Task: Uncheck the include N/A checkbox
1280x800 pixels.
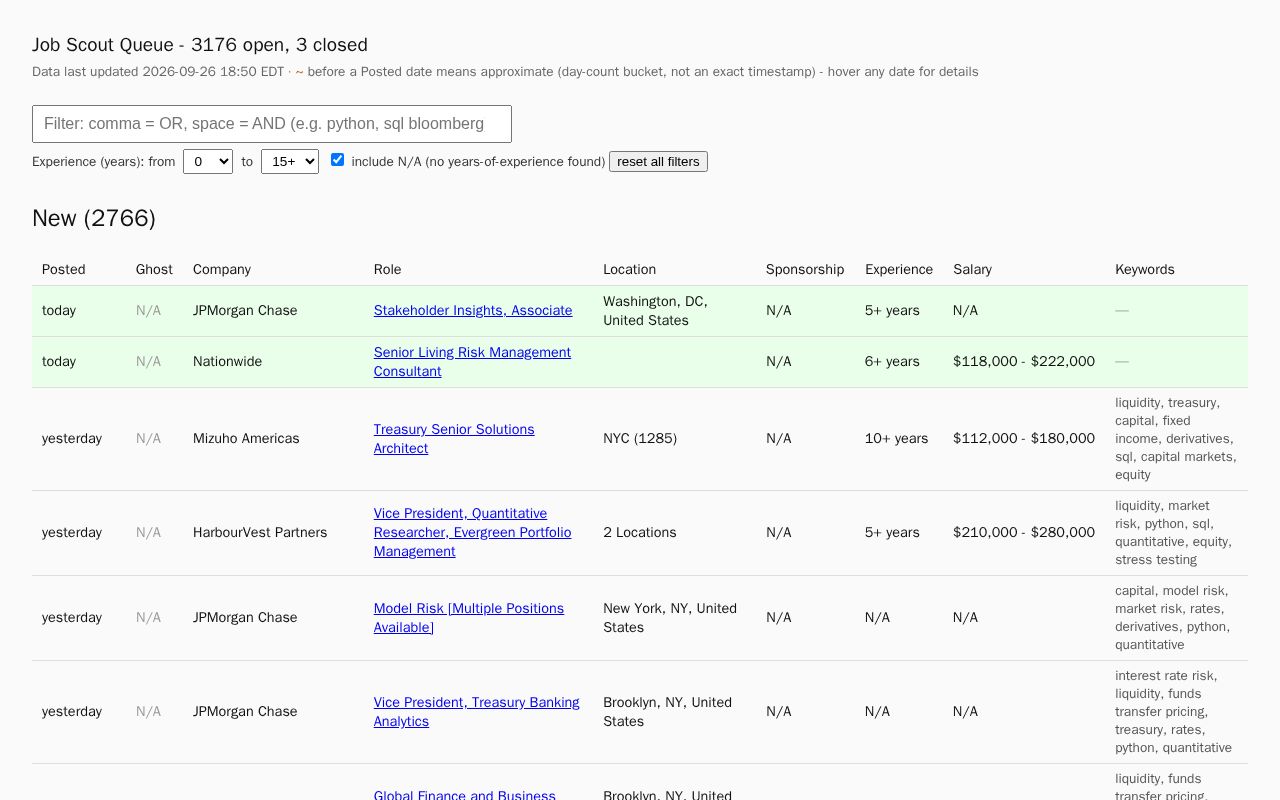Action: click(337, 160)
